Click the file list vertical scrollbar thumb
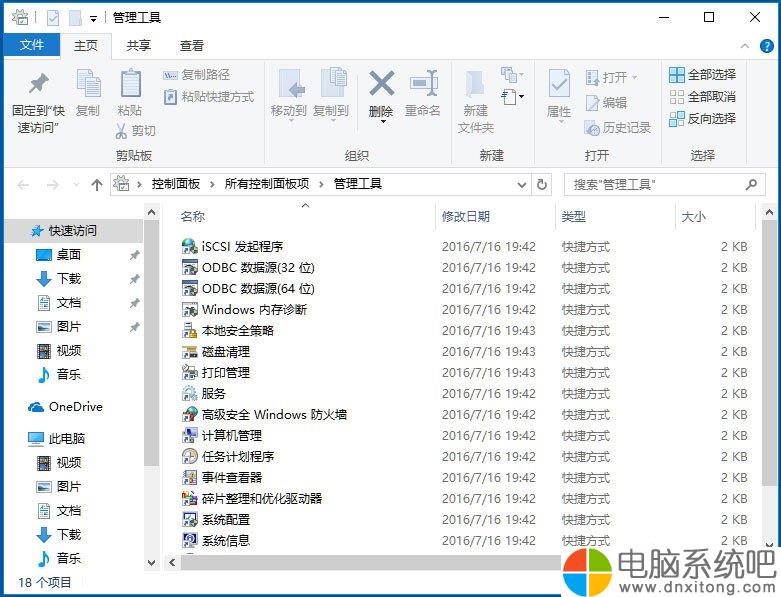This screenshot has height=597, width=781. click(769, 354)
